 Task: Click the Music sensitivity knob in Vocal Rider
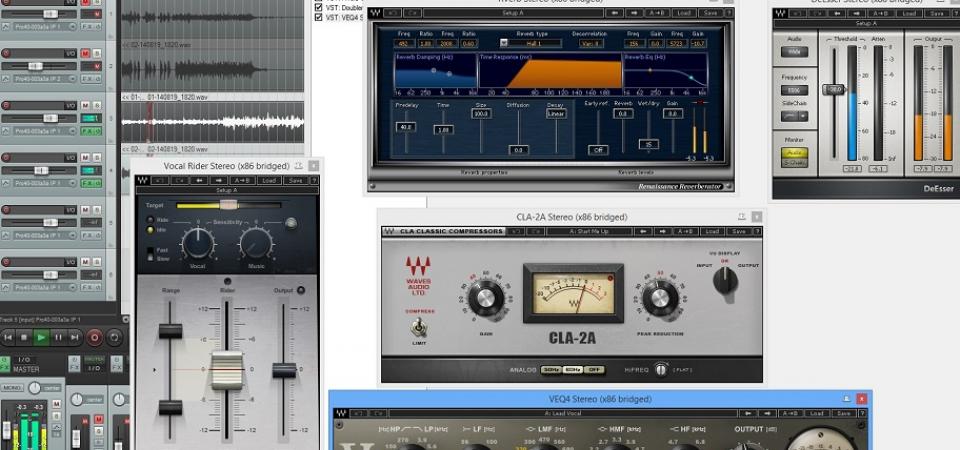(256, 241)
